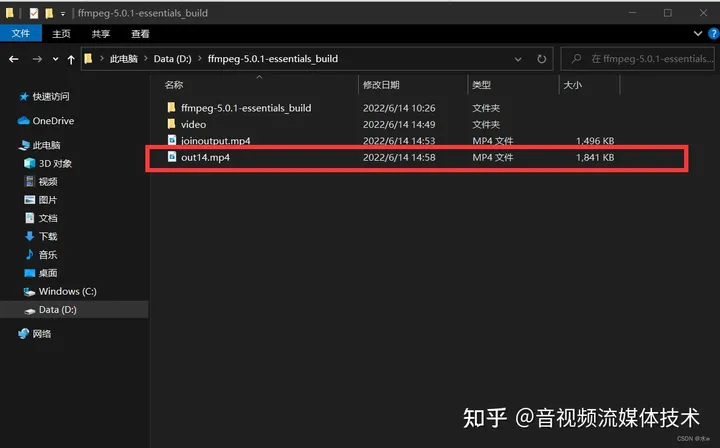
Task: Refresh the current folder
Action: [x=542, y=59]
